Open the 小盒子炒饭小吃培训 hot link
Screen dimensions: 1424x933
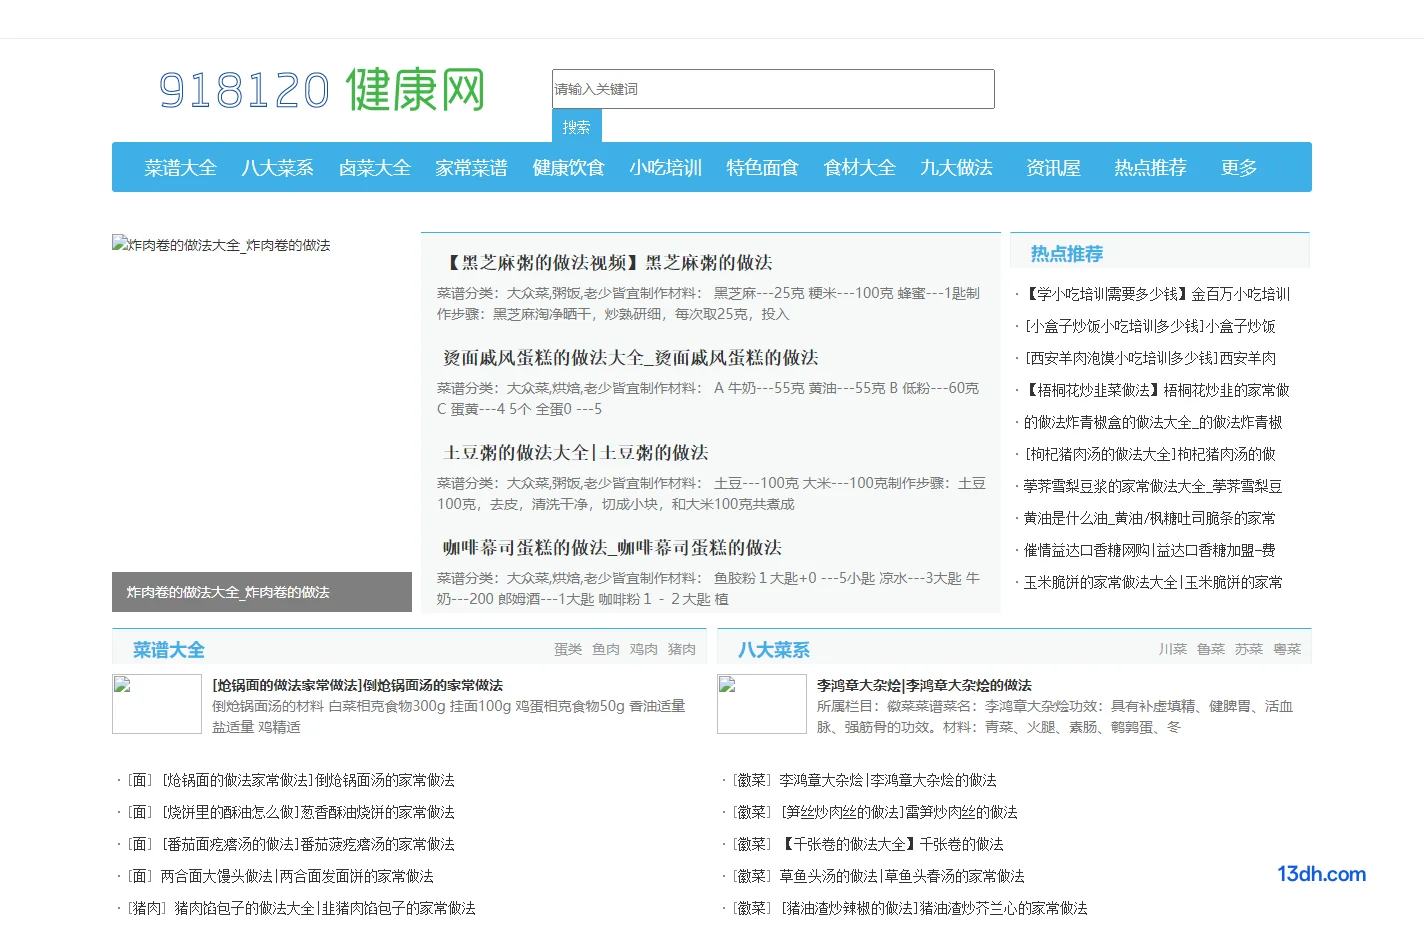pos(1149,326)
